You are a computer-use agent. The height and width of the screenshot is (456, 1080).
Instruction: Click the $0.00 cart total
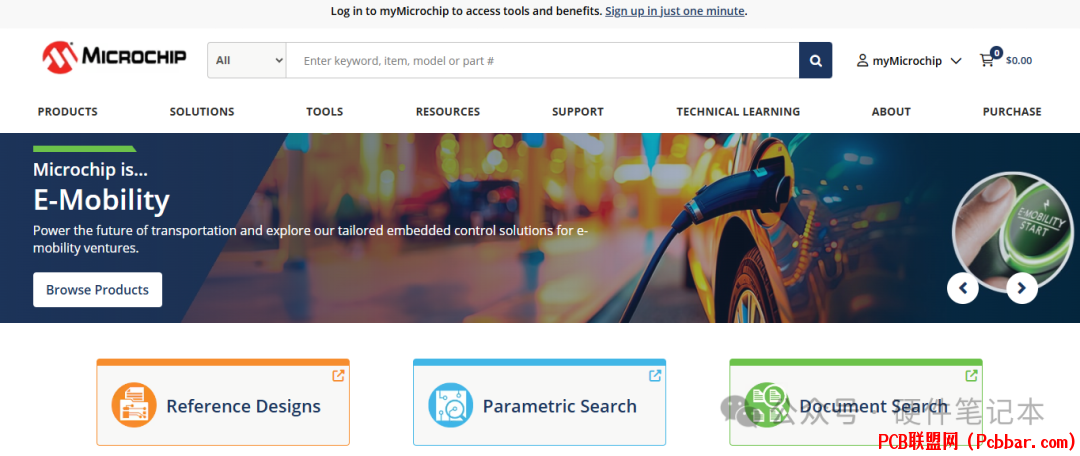pyautogui.click(x=1019, y=61)
